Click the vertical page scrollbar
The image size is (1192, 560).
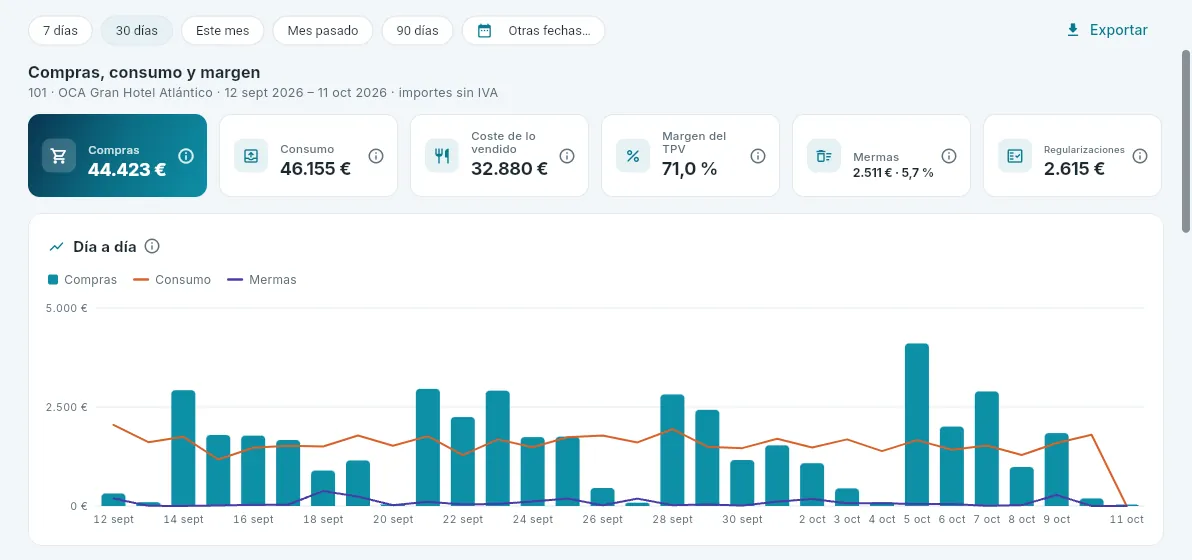click(x=1186, y=141)
